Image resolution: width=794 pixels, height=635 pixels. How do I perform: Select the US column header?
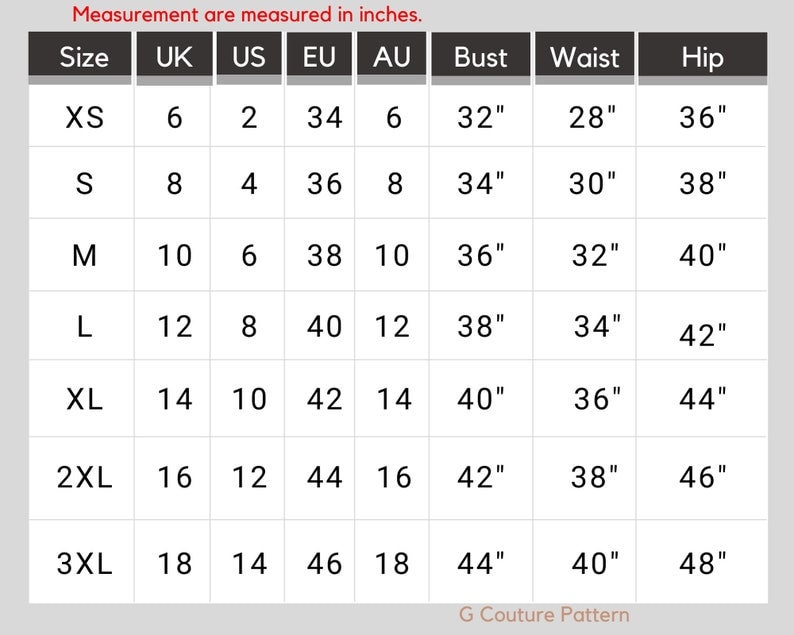tap(249, 58)
